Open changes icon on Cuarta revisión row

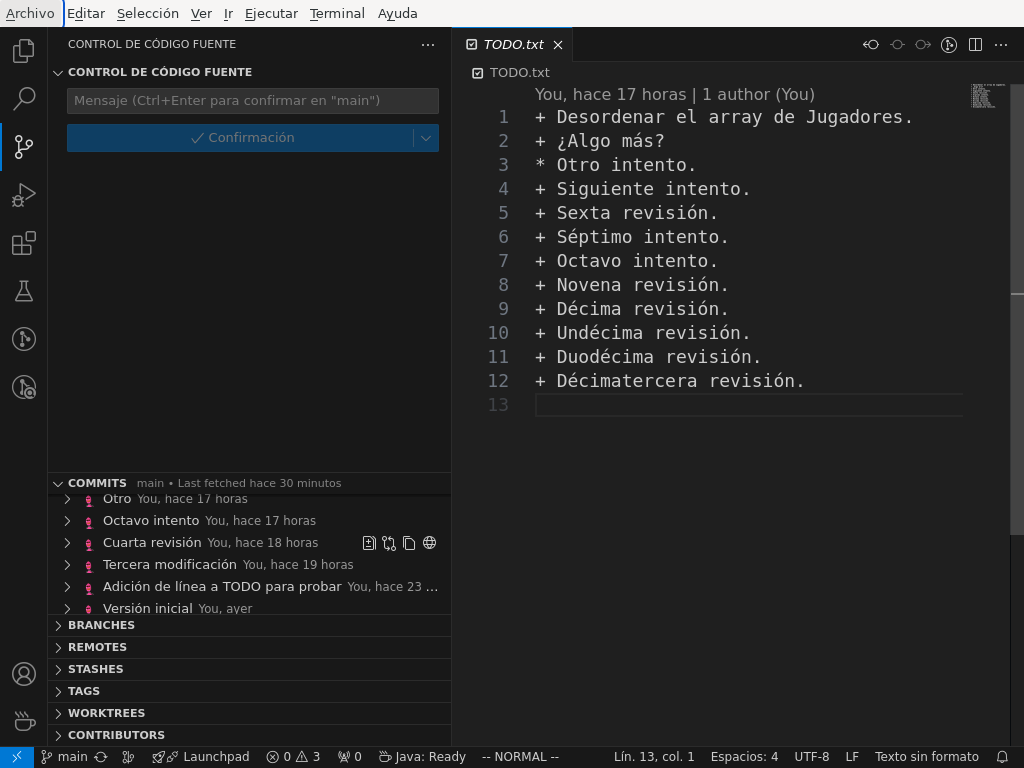(369, 543)
